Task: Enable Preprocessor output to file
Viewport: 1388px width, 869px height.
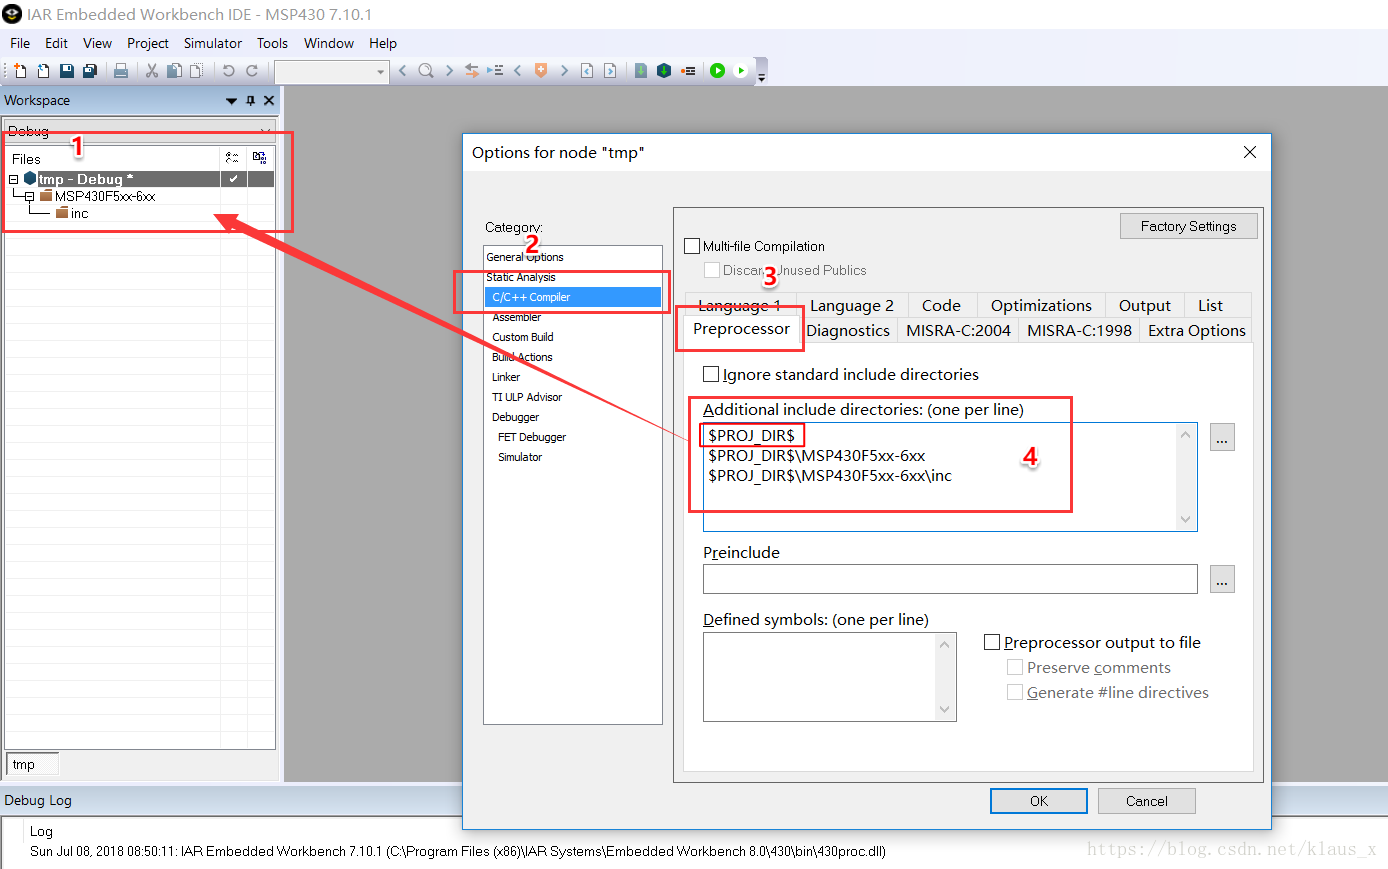Action: pos(992,642)
